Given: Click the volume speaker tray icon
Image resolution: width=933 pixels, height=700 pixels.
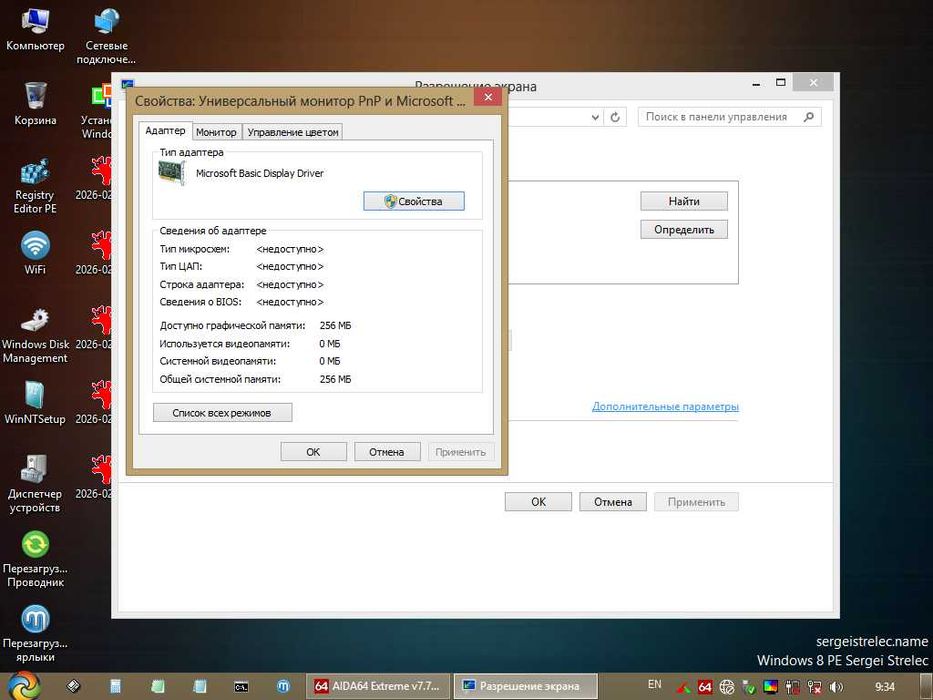Looking at the screenshot, I should point(836,687).
